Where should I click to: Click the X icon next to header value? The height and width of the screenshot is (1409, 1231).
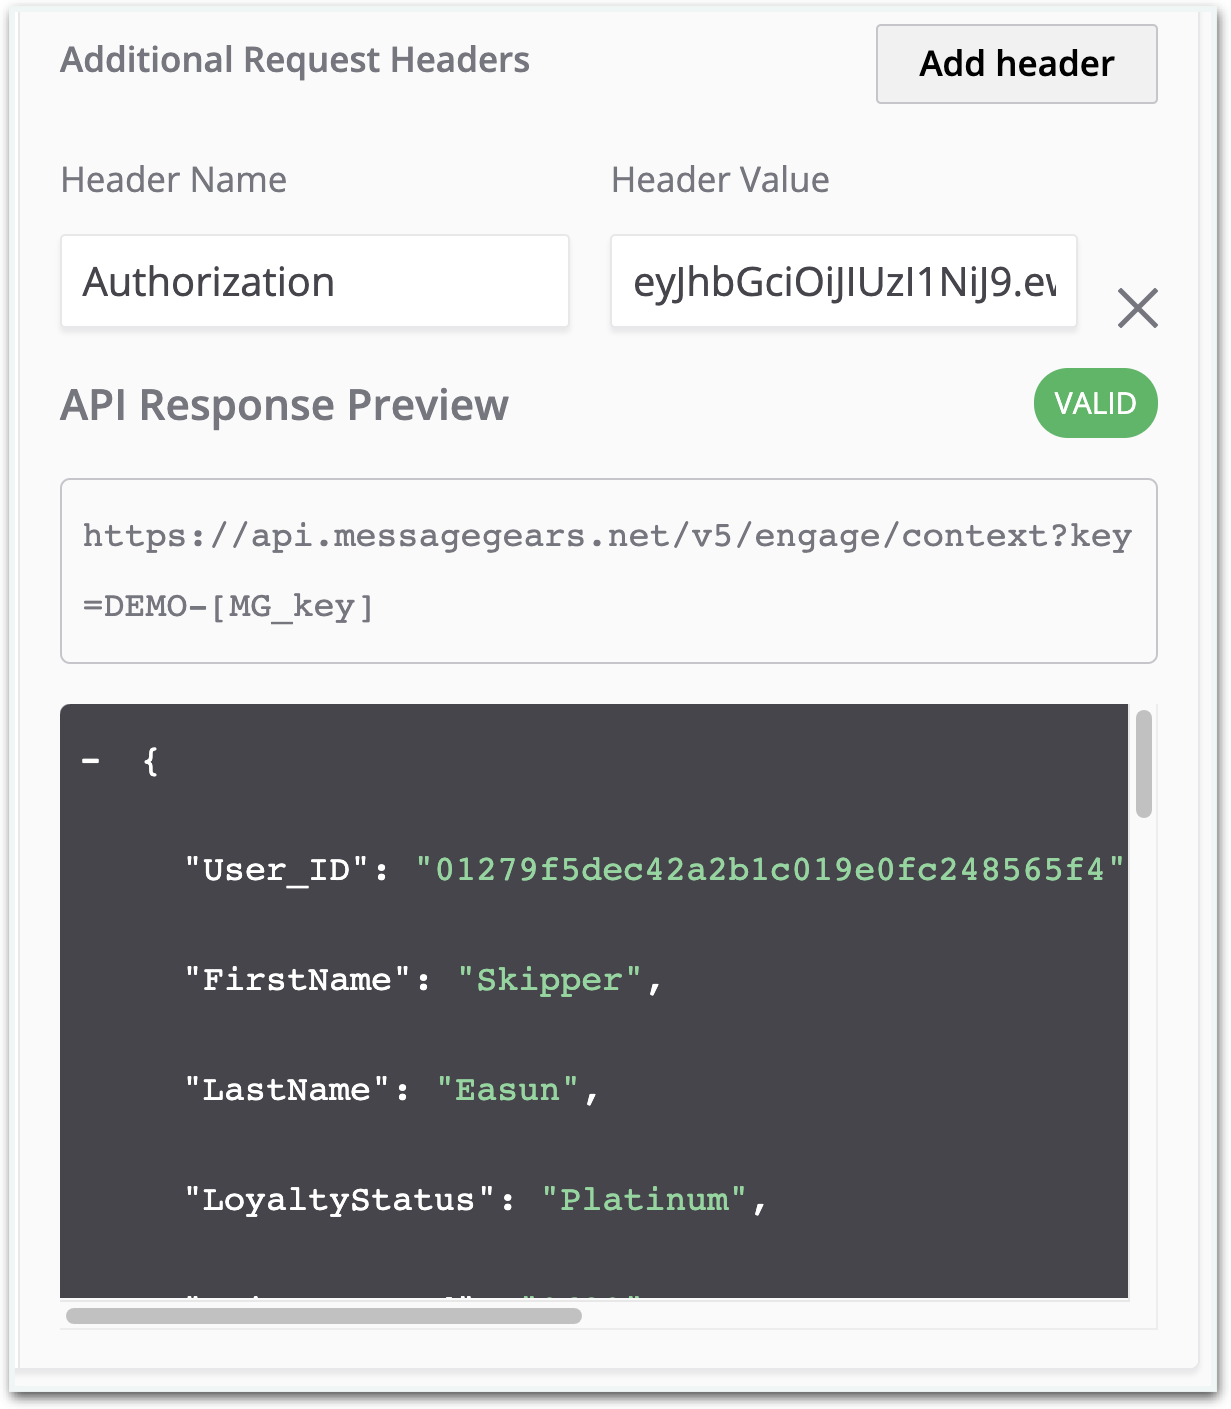[x=1137, y=309]
